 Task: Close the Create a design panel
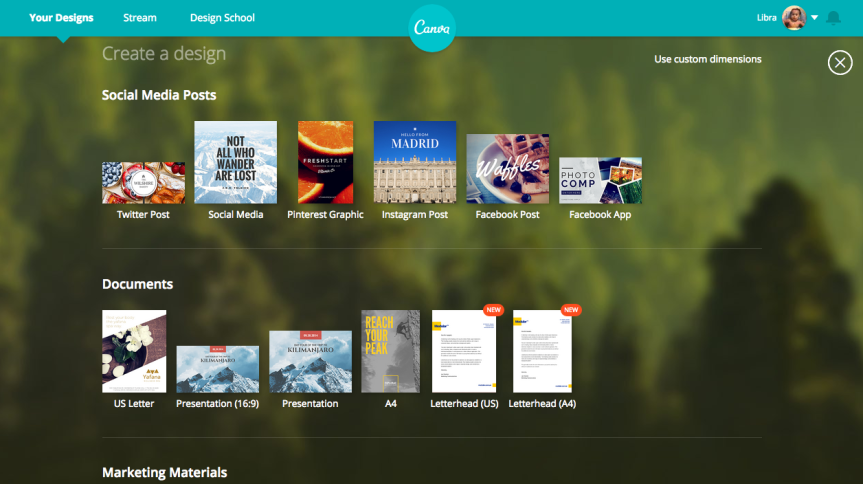(x=840, y=63)
